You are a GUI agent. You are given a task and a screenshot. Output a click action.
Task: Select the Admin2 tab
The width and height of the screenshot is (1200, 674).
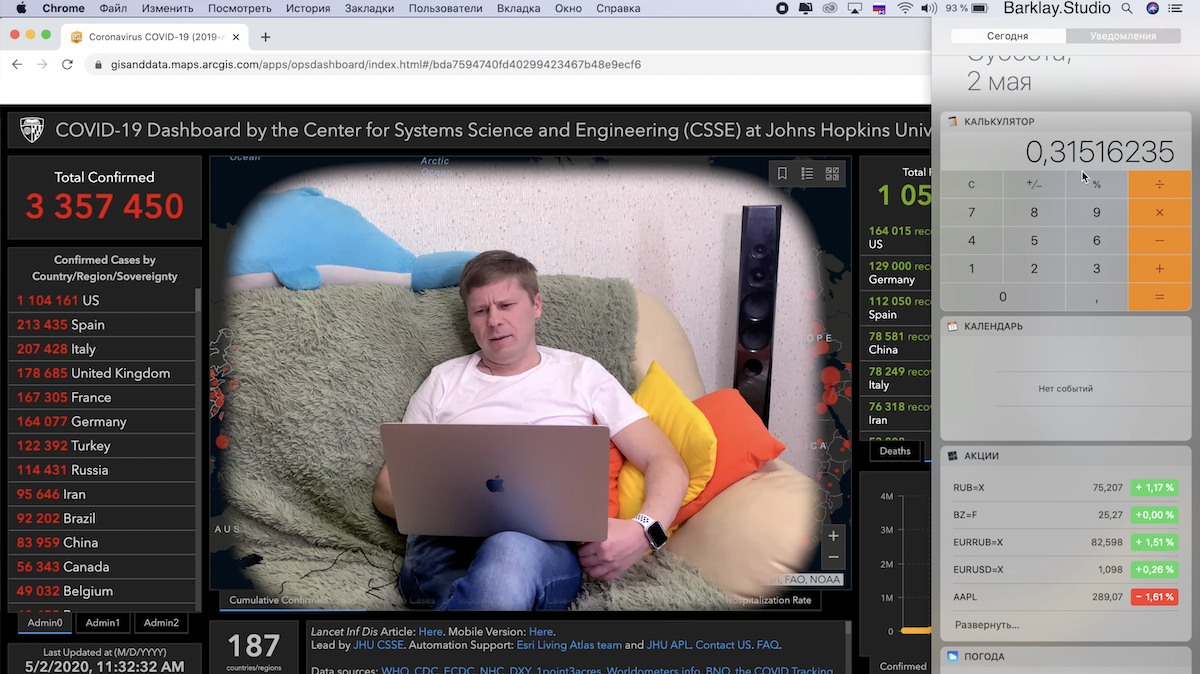pyautogui.click(x=161, y=622)
